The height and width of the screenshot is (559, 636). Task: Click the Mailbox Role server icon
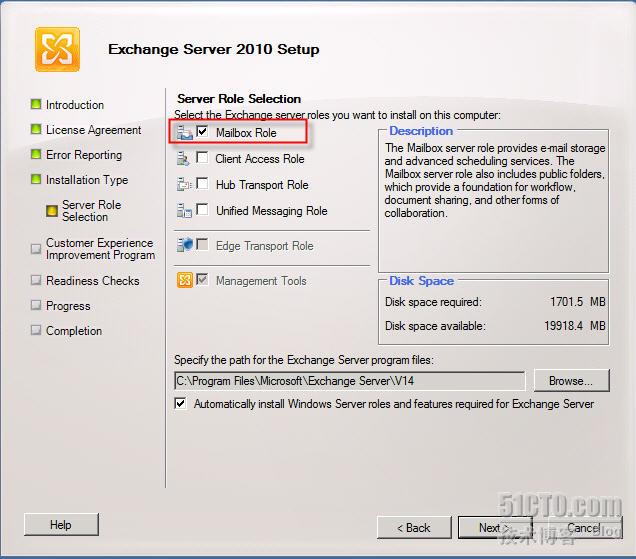pyautogui.click(x=185, y=132)
